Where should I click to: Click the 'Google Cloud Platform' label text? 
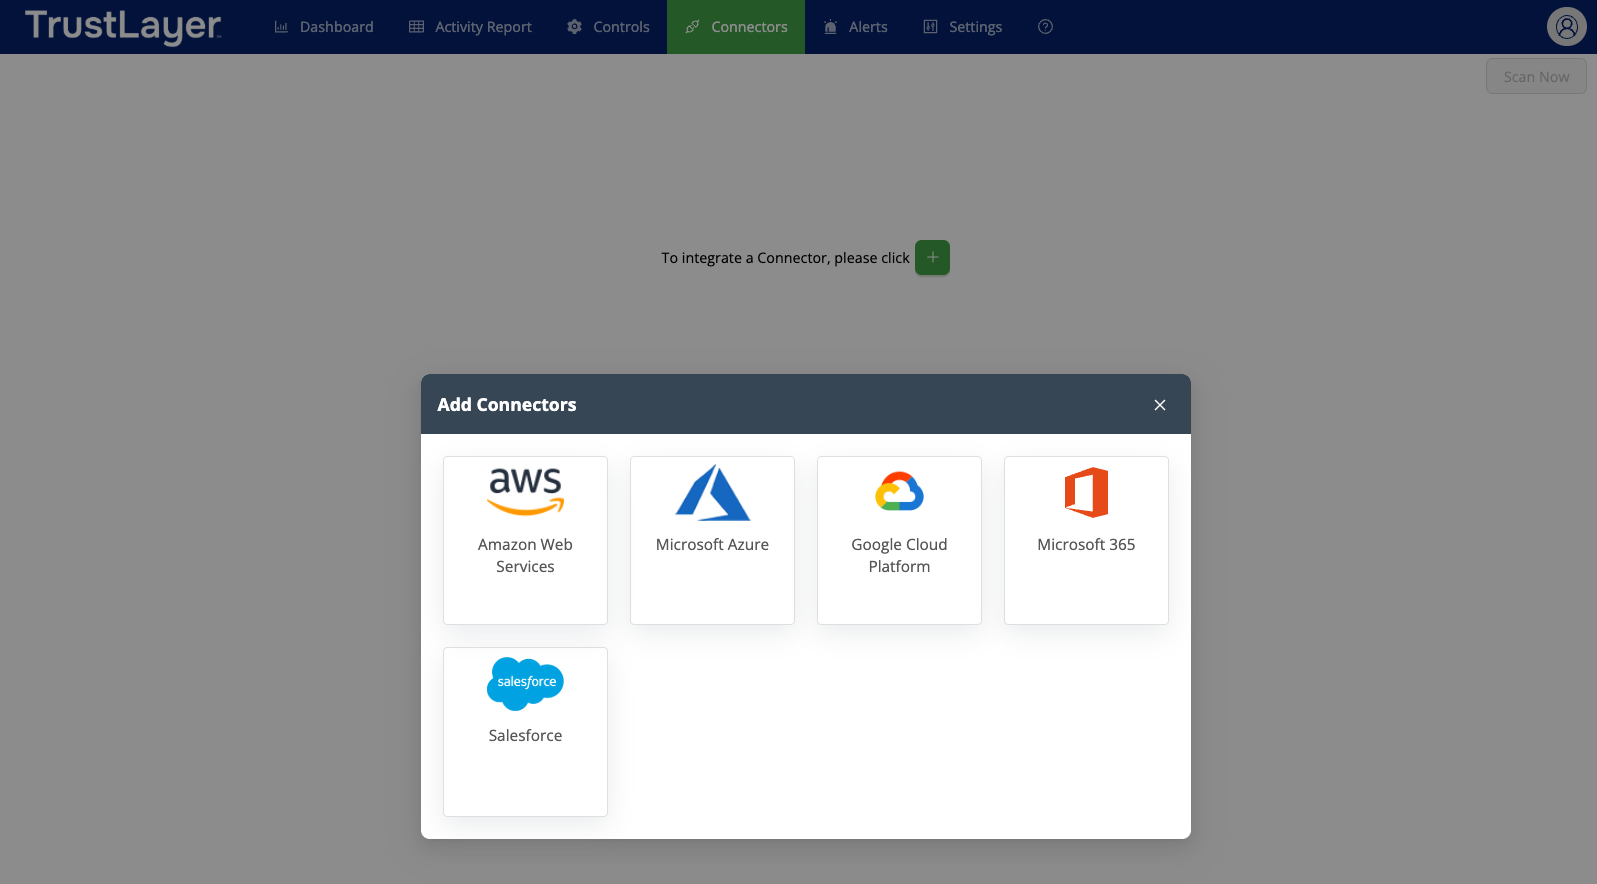click(x=899, y=555)
